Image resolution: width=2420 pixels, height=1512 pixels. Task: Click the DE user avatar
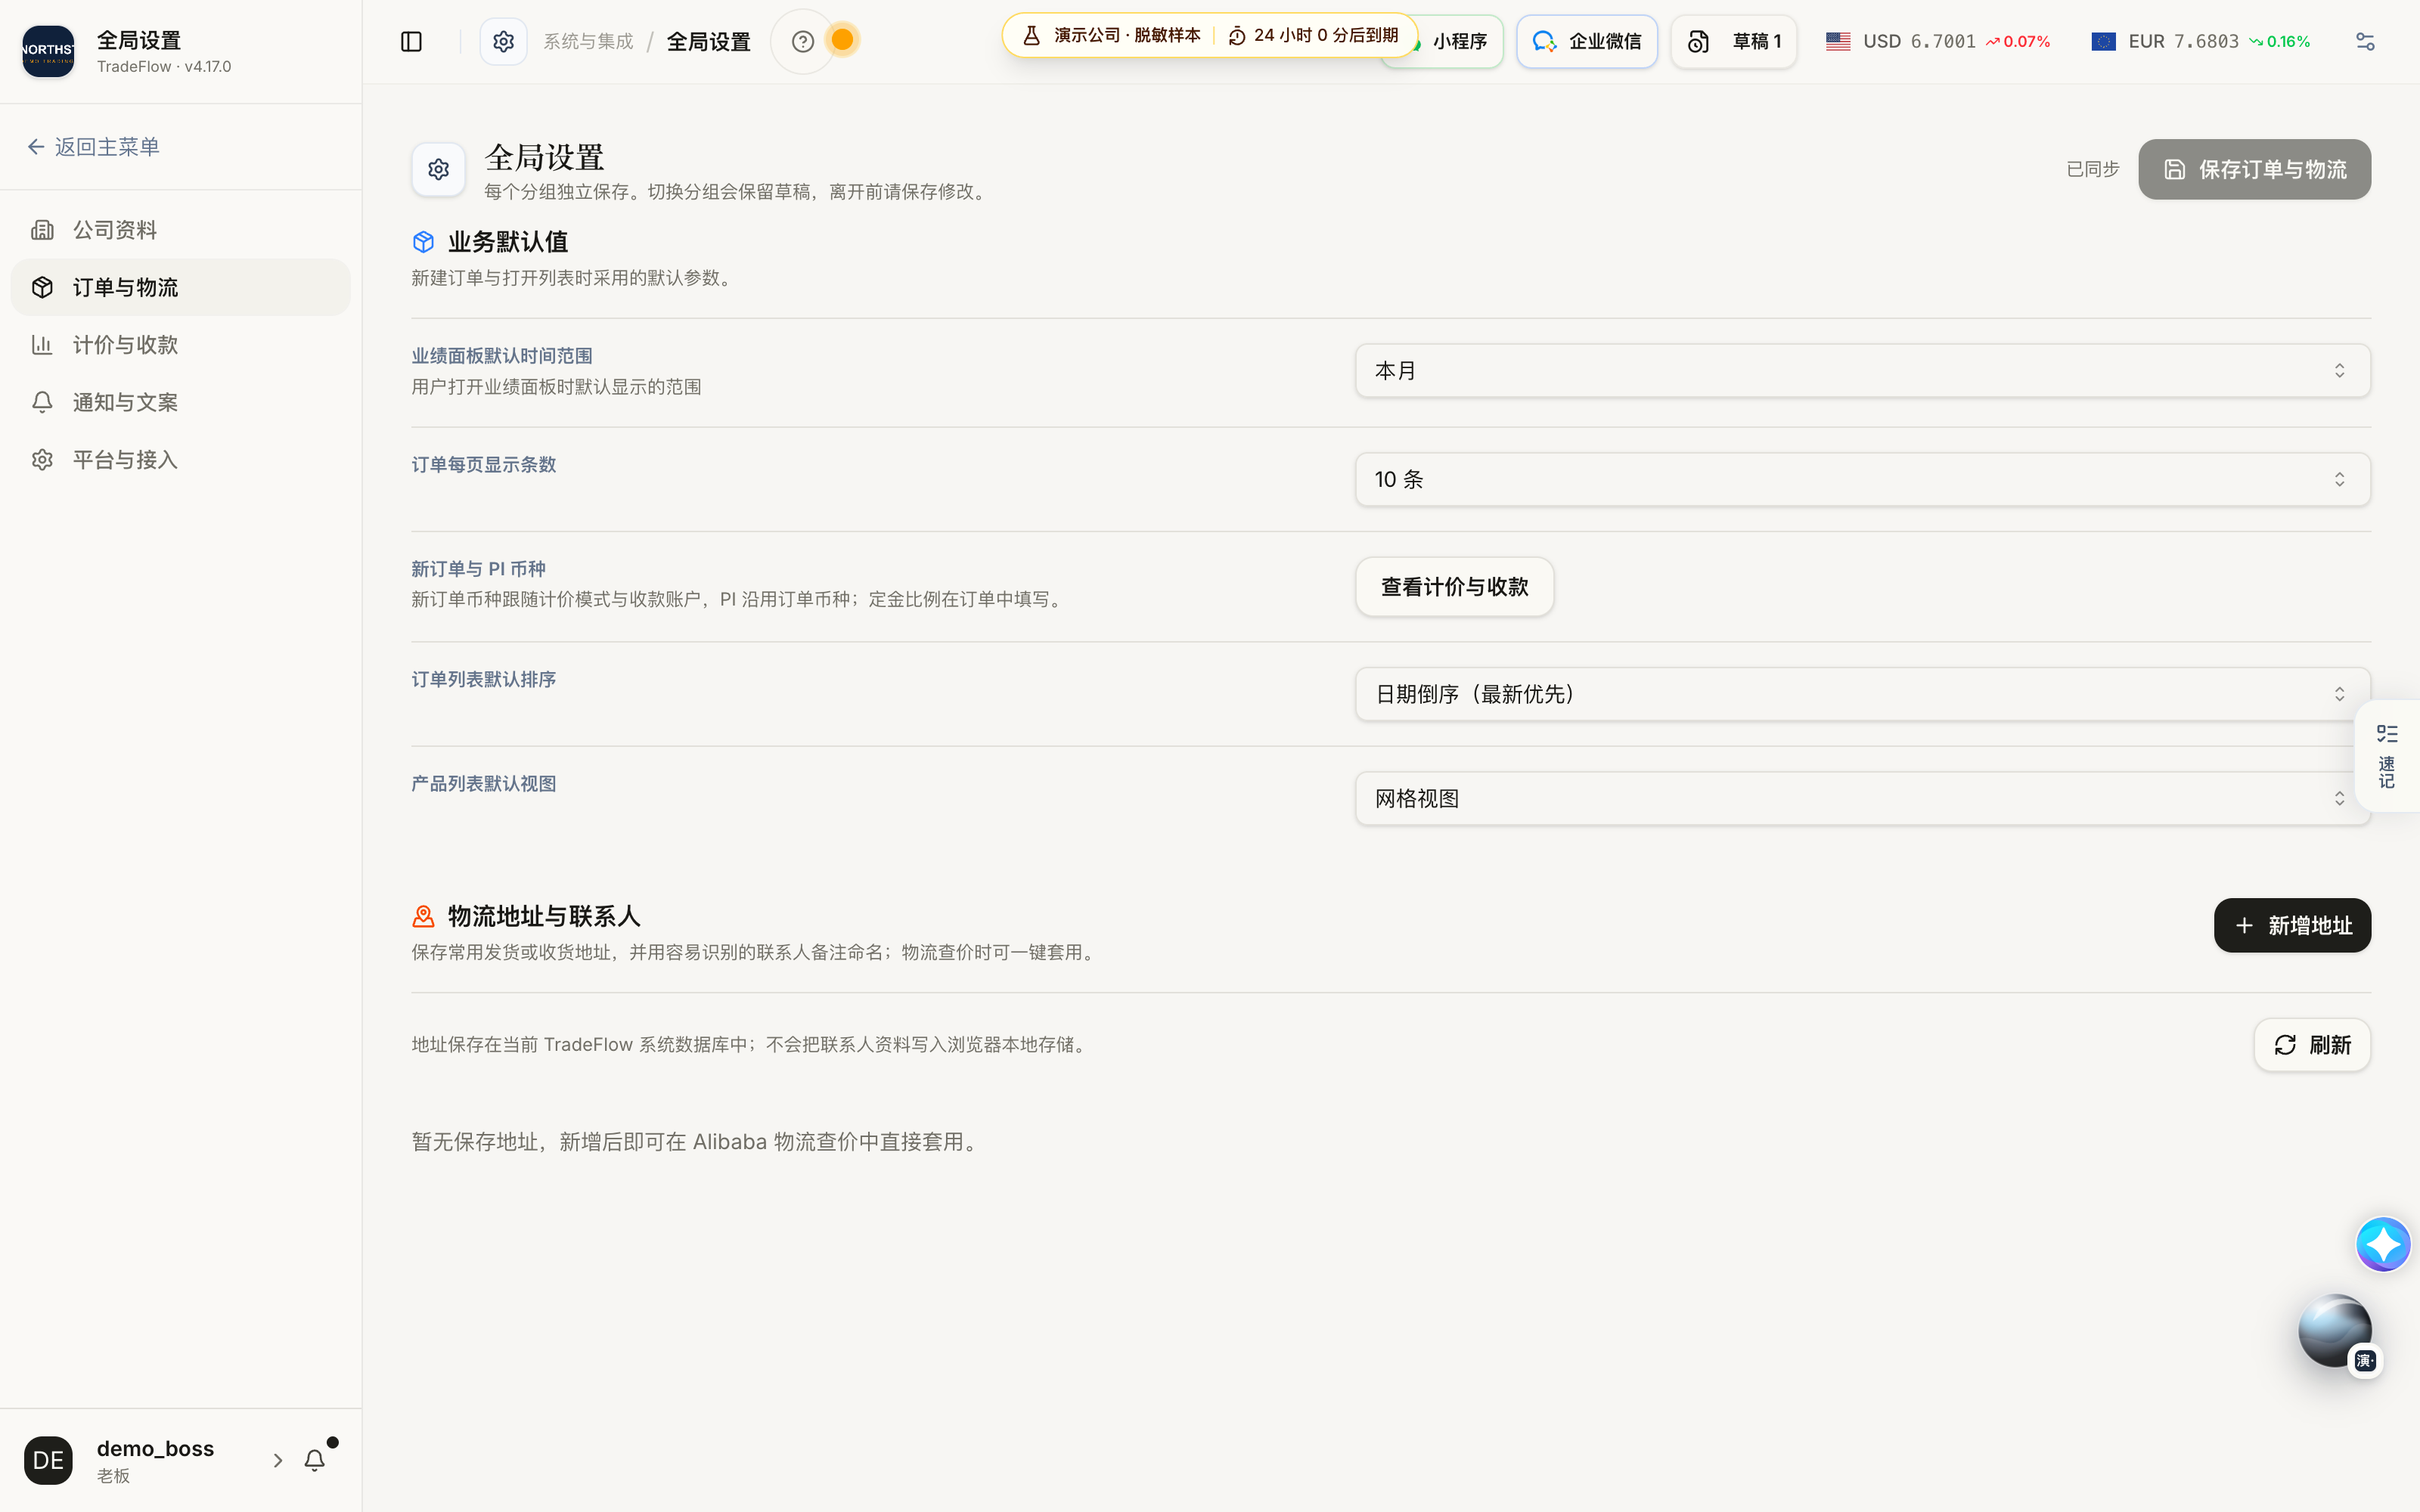click(x=48, y=1460)
